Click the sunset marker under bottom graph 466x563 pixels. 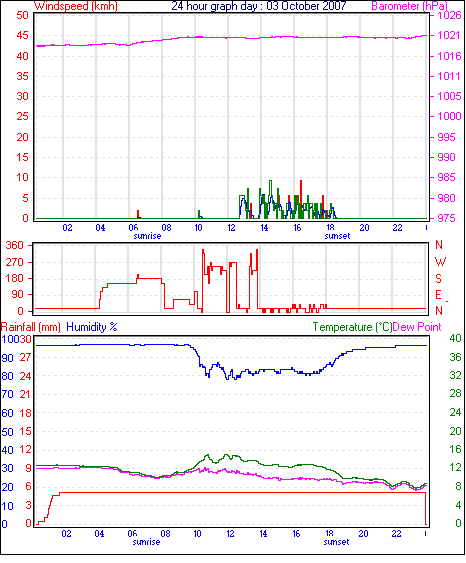click(x=336, y=542)
